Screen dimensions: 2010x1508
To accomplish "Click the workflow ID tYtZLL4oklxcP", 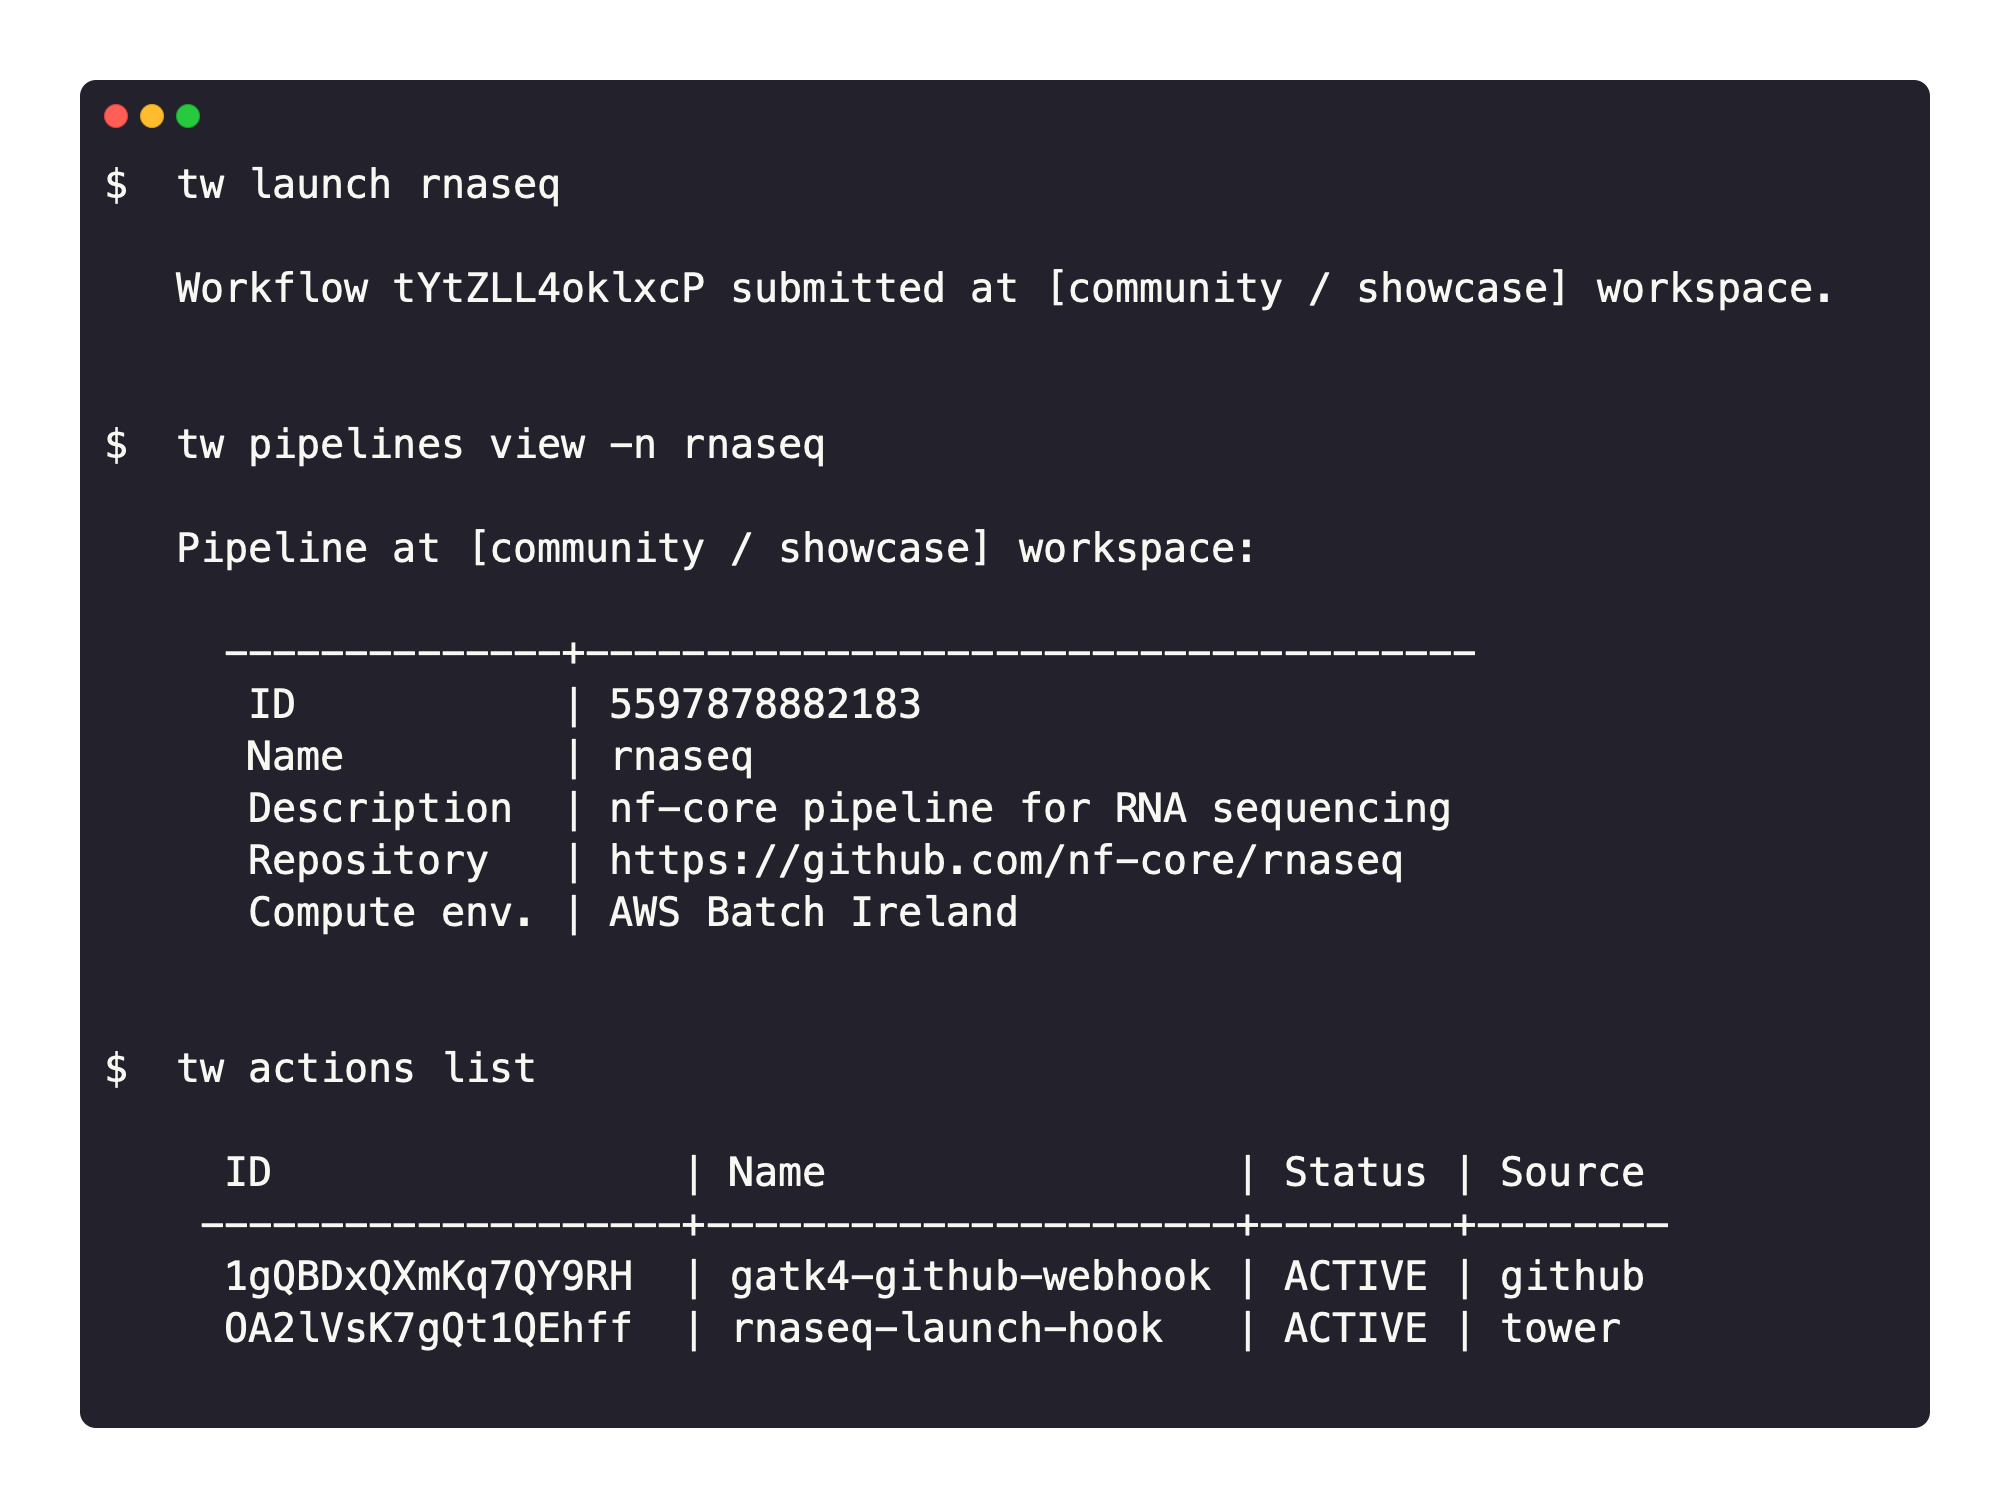I will click(549, 289).
